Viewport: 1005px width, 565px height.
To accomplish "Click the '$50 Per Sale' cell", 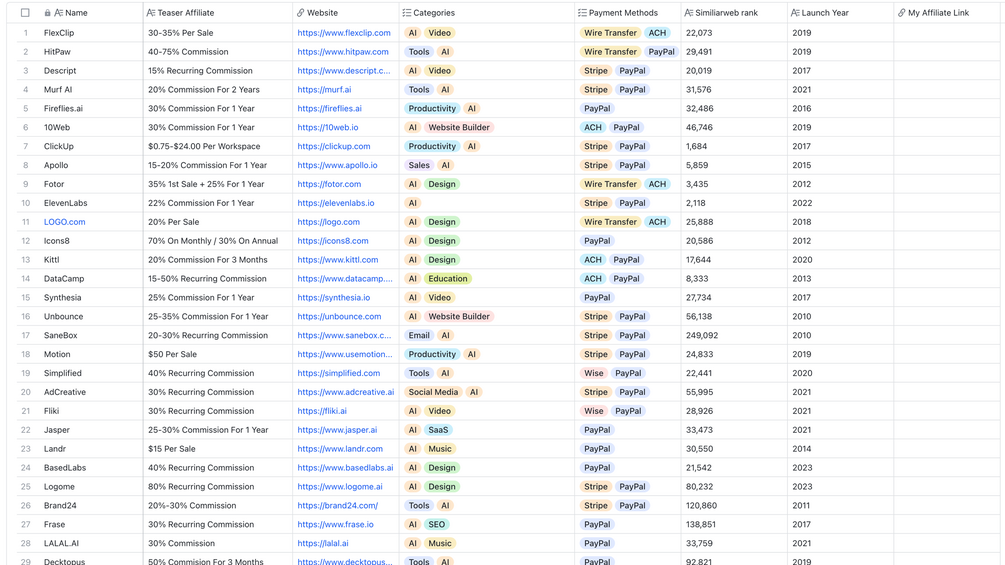I will (x=172, y=354).
